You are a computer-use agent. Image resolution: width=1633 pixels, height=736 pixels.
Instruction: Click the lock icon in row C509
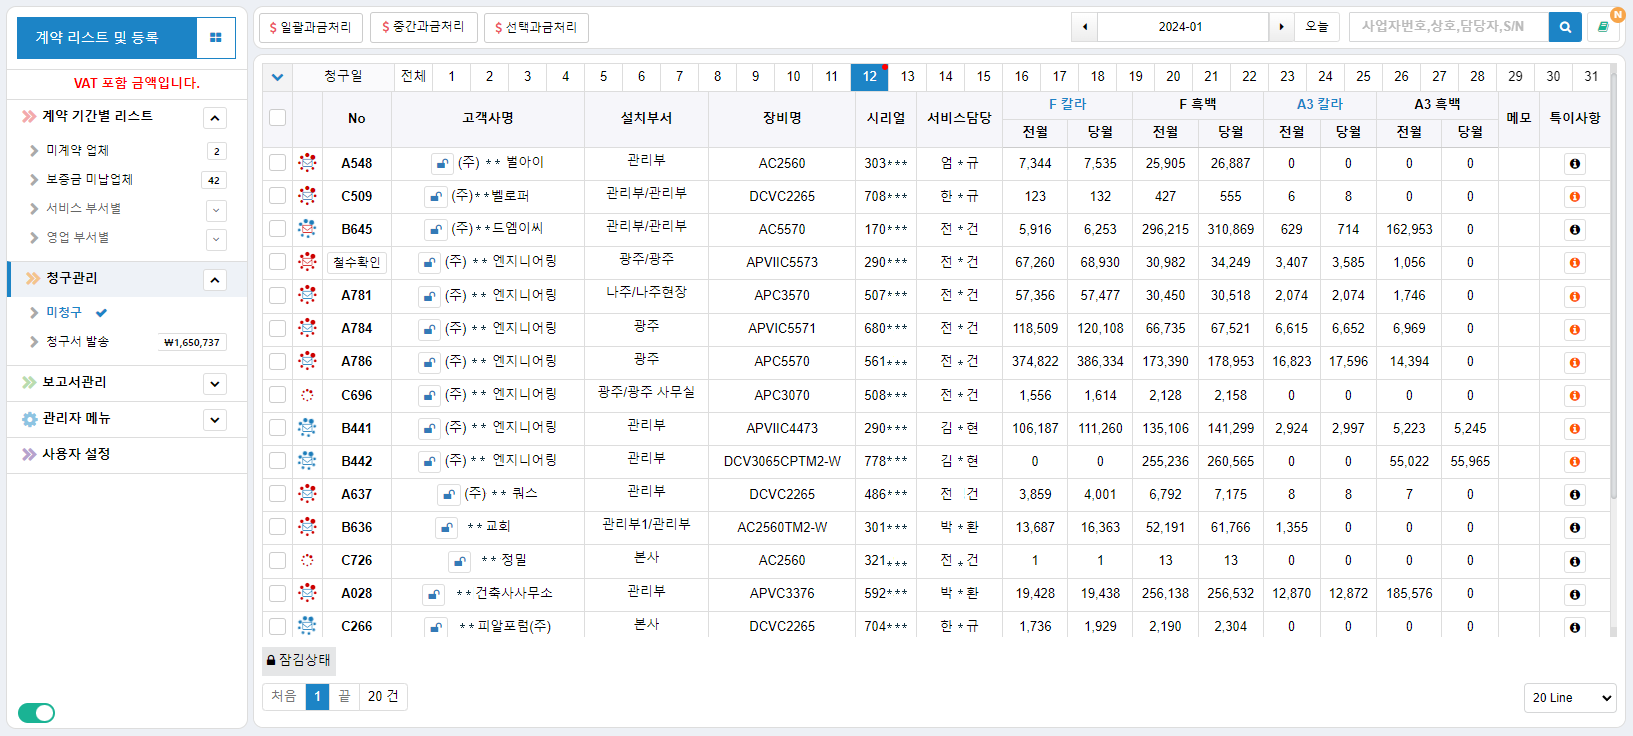(435, 196)
